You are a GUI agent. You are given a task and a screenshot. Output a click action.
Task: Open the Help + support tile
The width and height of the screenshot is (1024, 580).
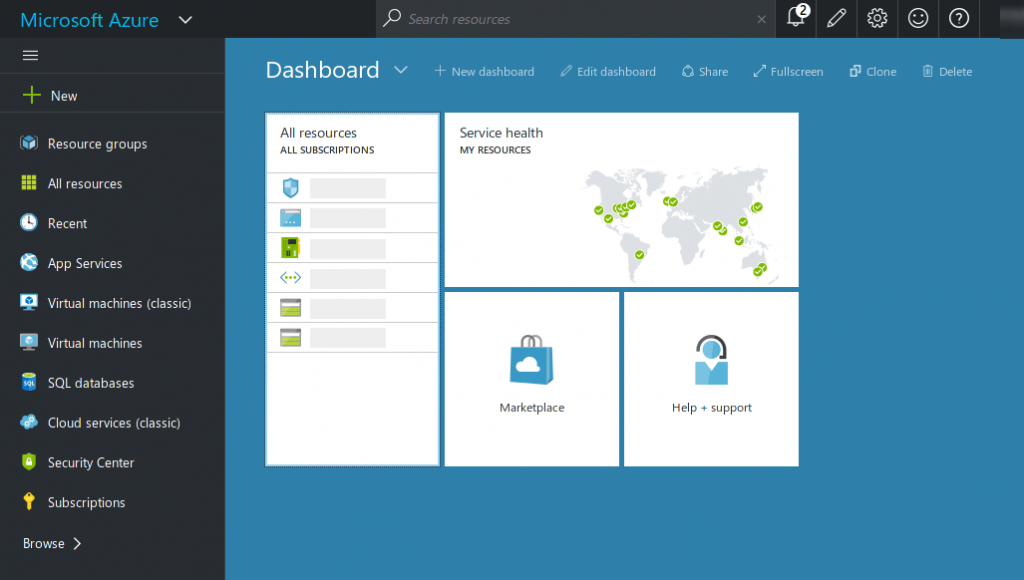(711, 379)
